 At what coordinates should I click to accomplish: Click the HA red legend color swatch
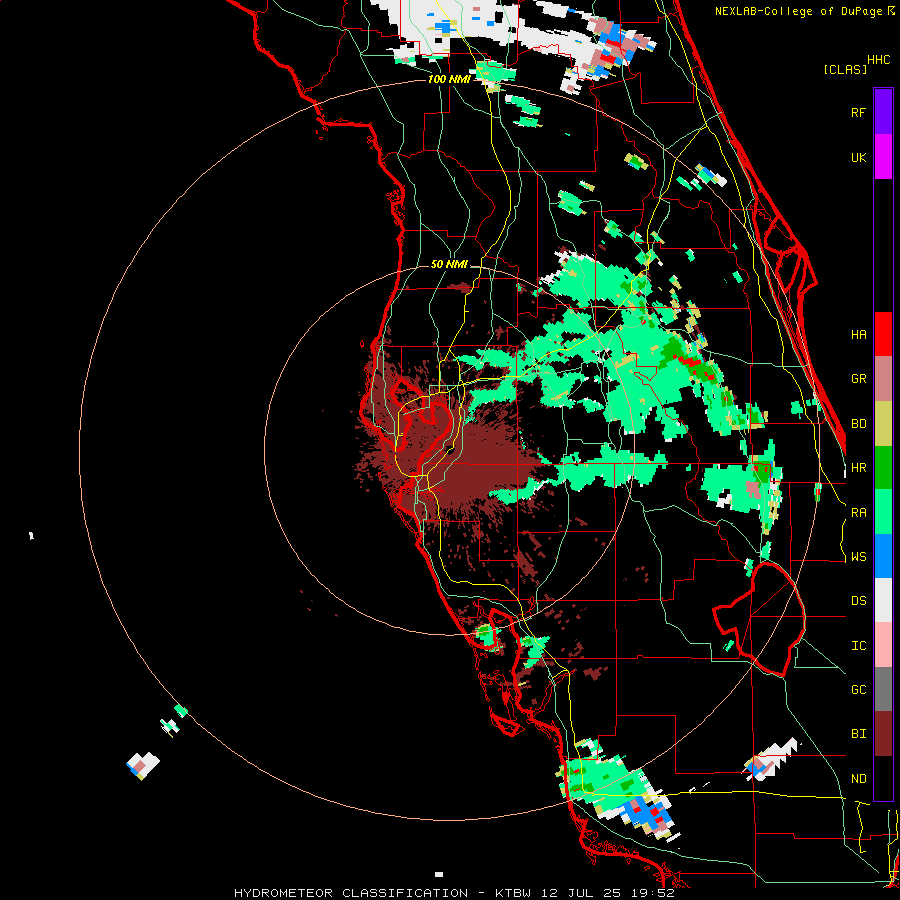(x=883, y=334)
